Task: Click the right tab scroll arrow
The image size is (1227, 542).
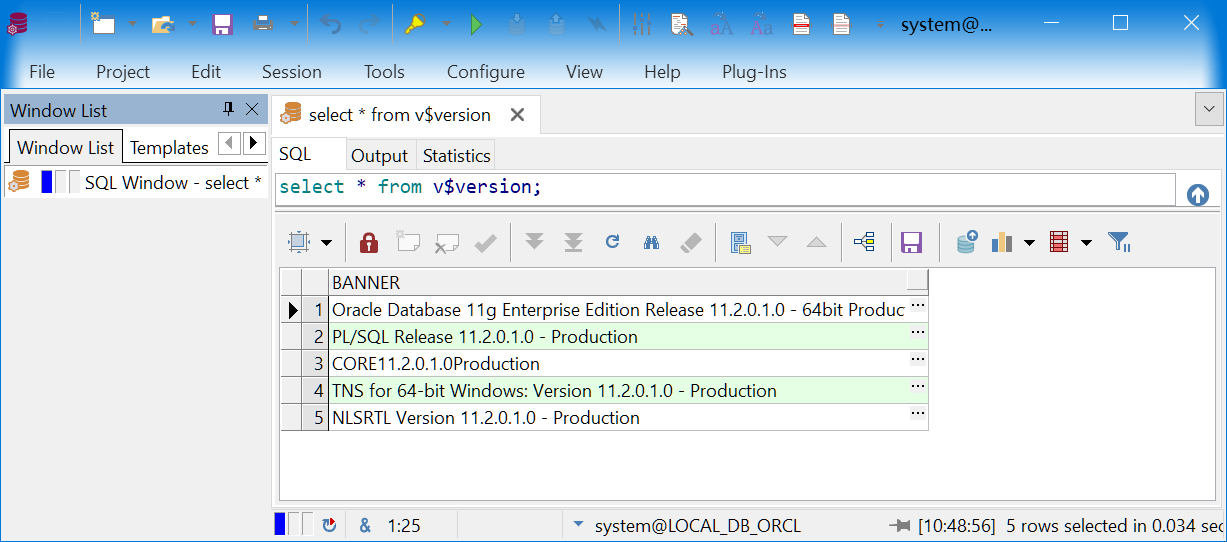Action: pos(254,143)
